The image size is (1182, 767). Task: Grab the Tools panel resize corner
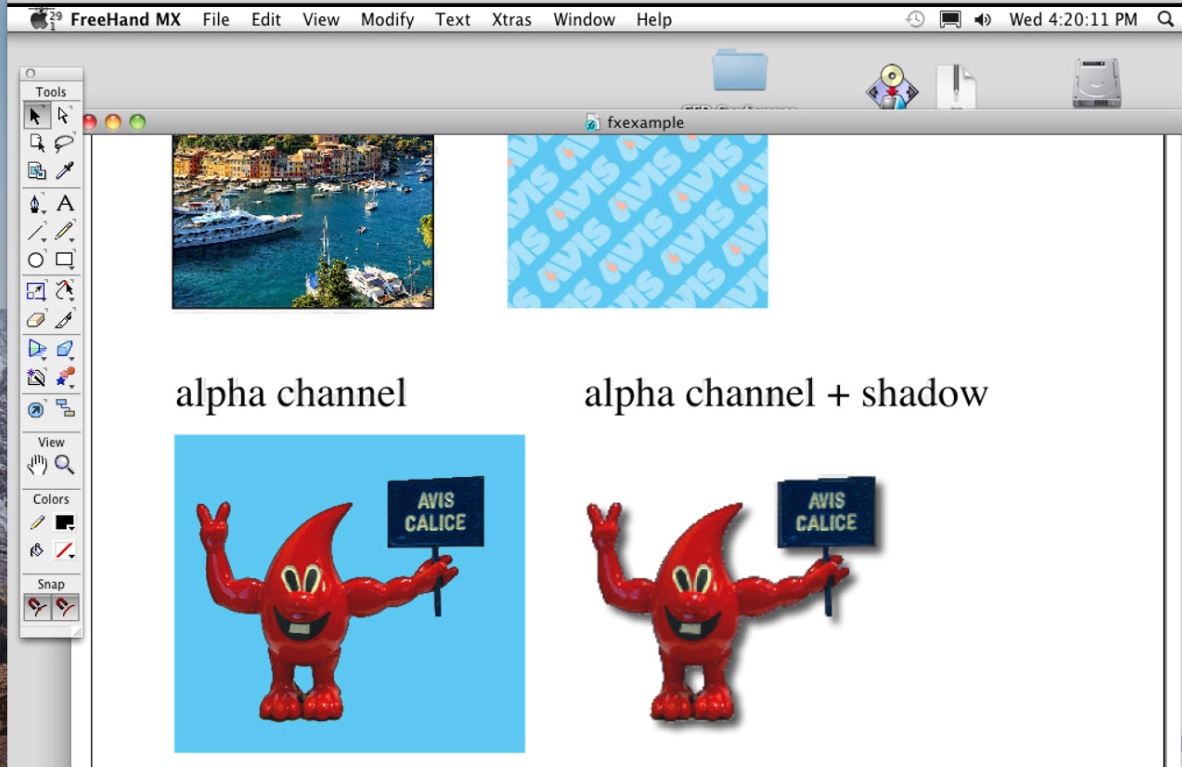pyautogui.click(x=76, y=631)
